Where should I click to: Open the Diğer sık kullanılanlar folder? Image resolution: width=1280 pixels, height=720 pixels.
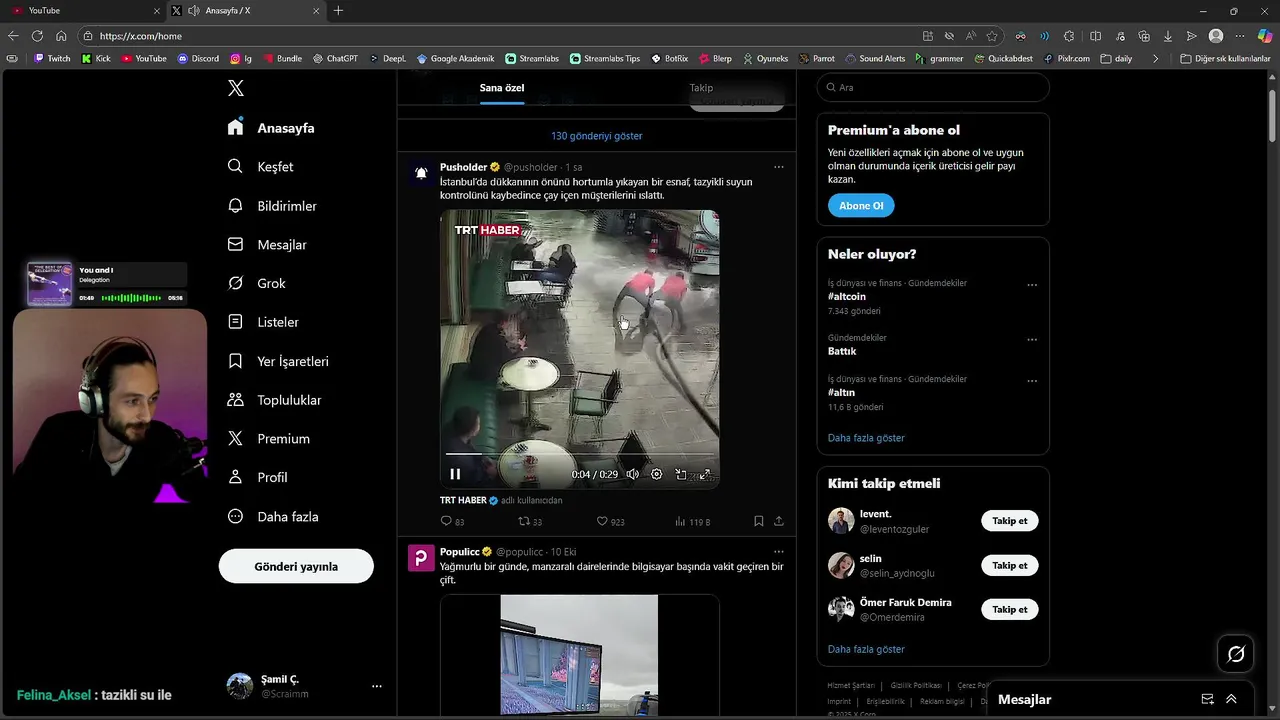click(1225, 59)
